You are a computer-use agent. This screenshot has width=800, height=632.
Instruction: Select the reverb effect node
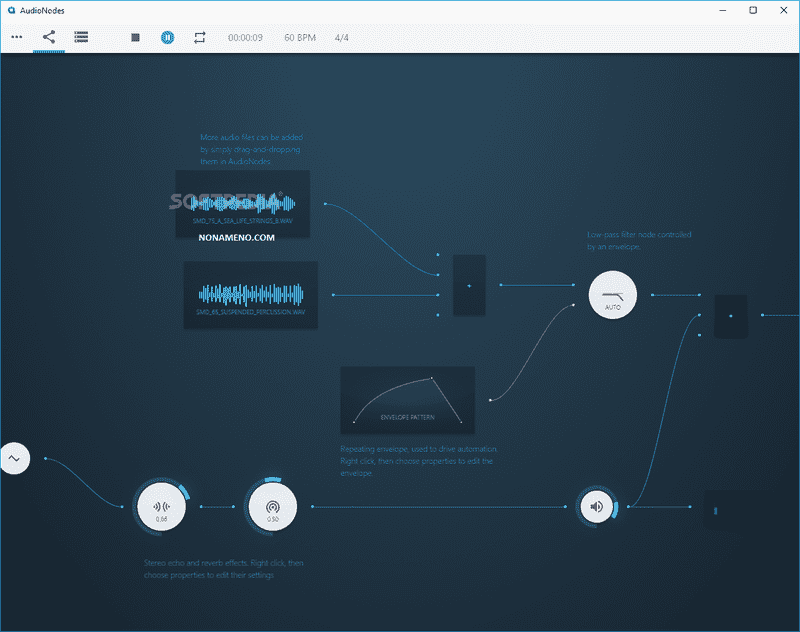coord(272,507)
